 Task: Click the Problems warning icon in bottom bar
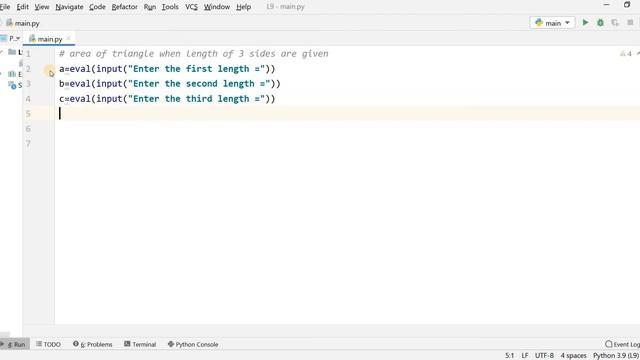[x=76, y=344]
